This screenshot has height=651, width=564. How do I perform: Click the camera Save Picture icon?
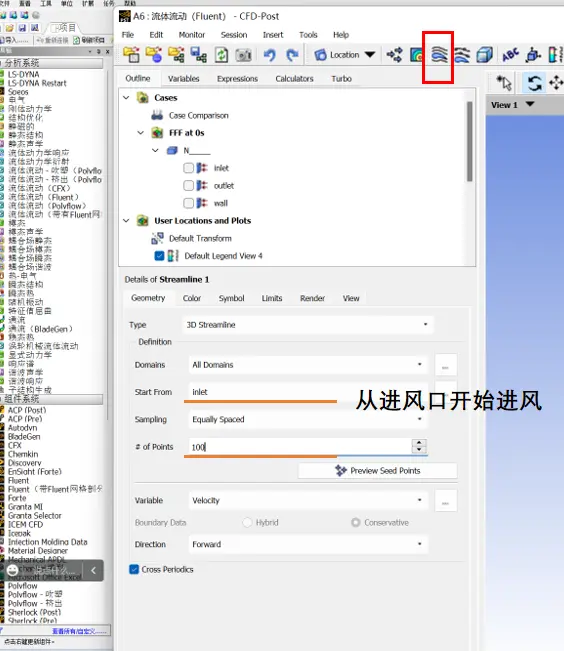point(244,55)
